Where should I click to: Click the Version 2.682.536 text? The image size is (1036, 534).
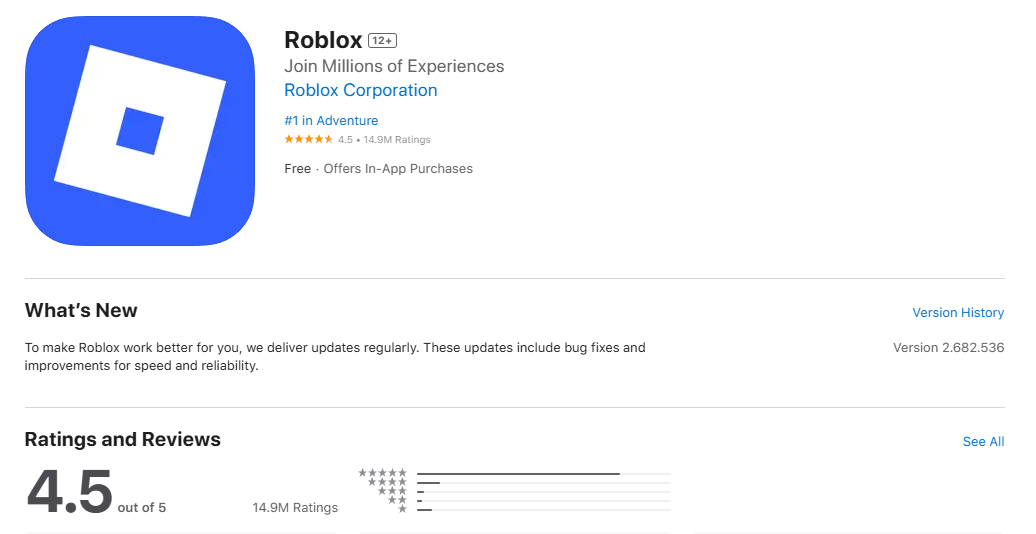[948, 348]
